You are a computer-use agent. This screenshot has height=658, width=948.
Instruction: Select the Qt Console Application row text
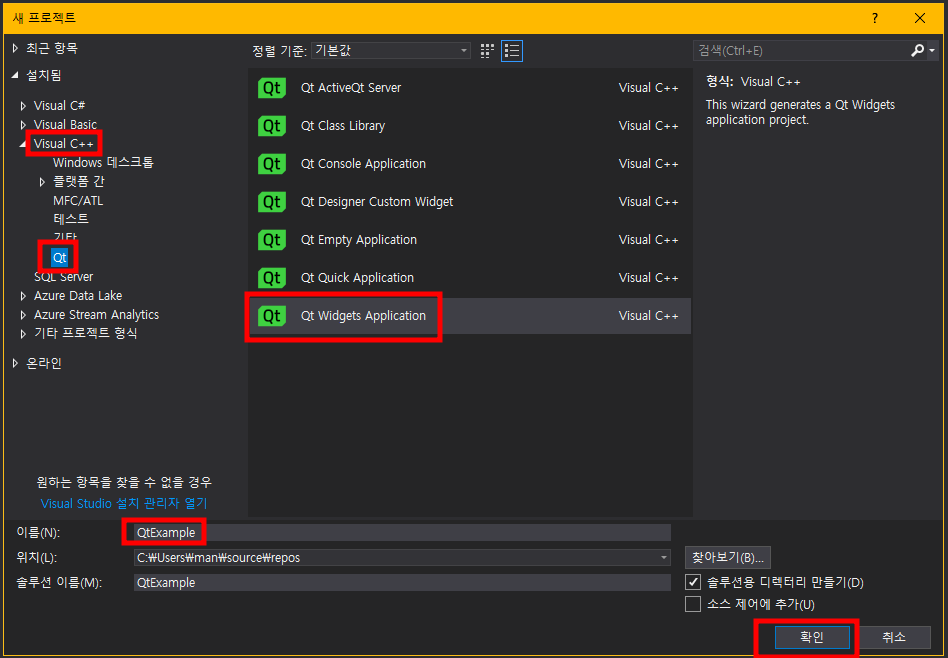pos(363,164)
